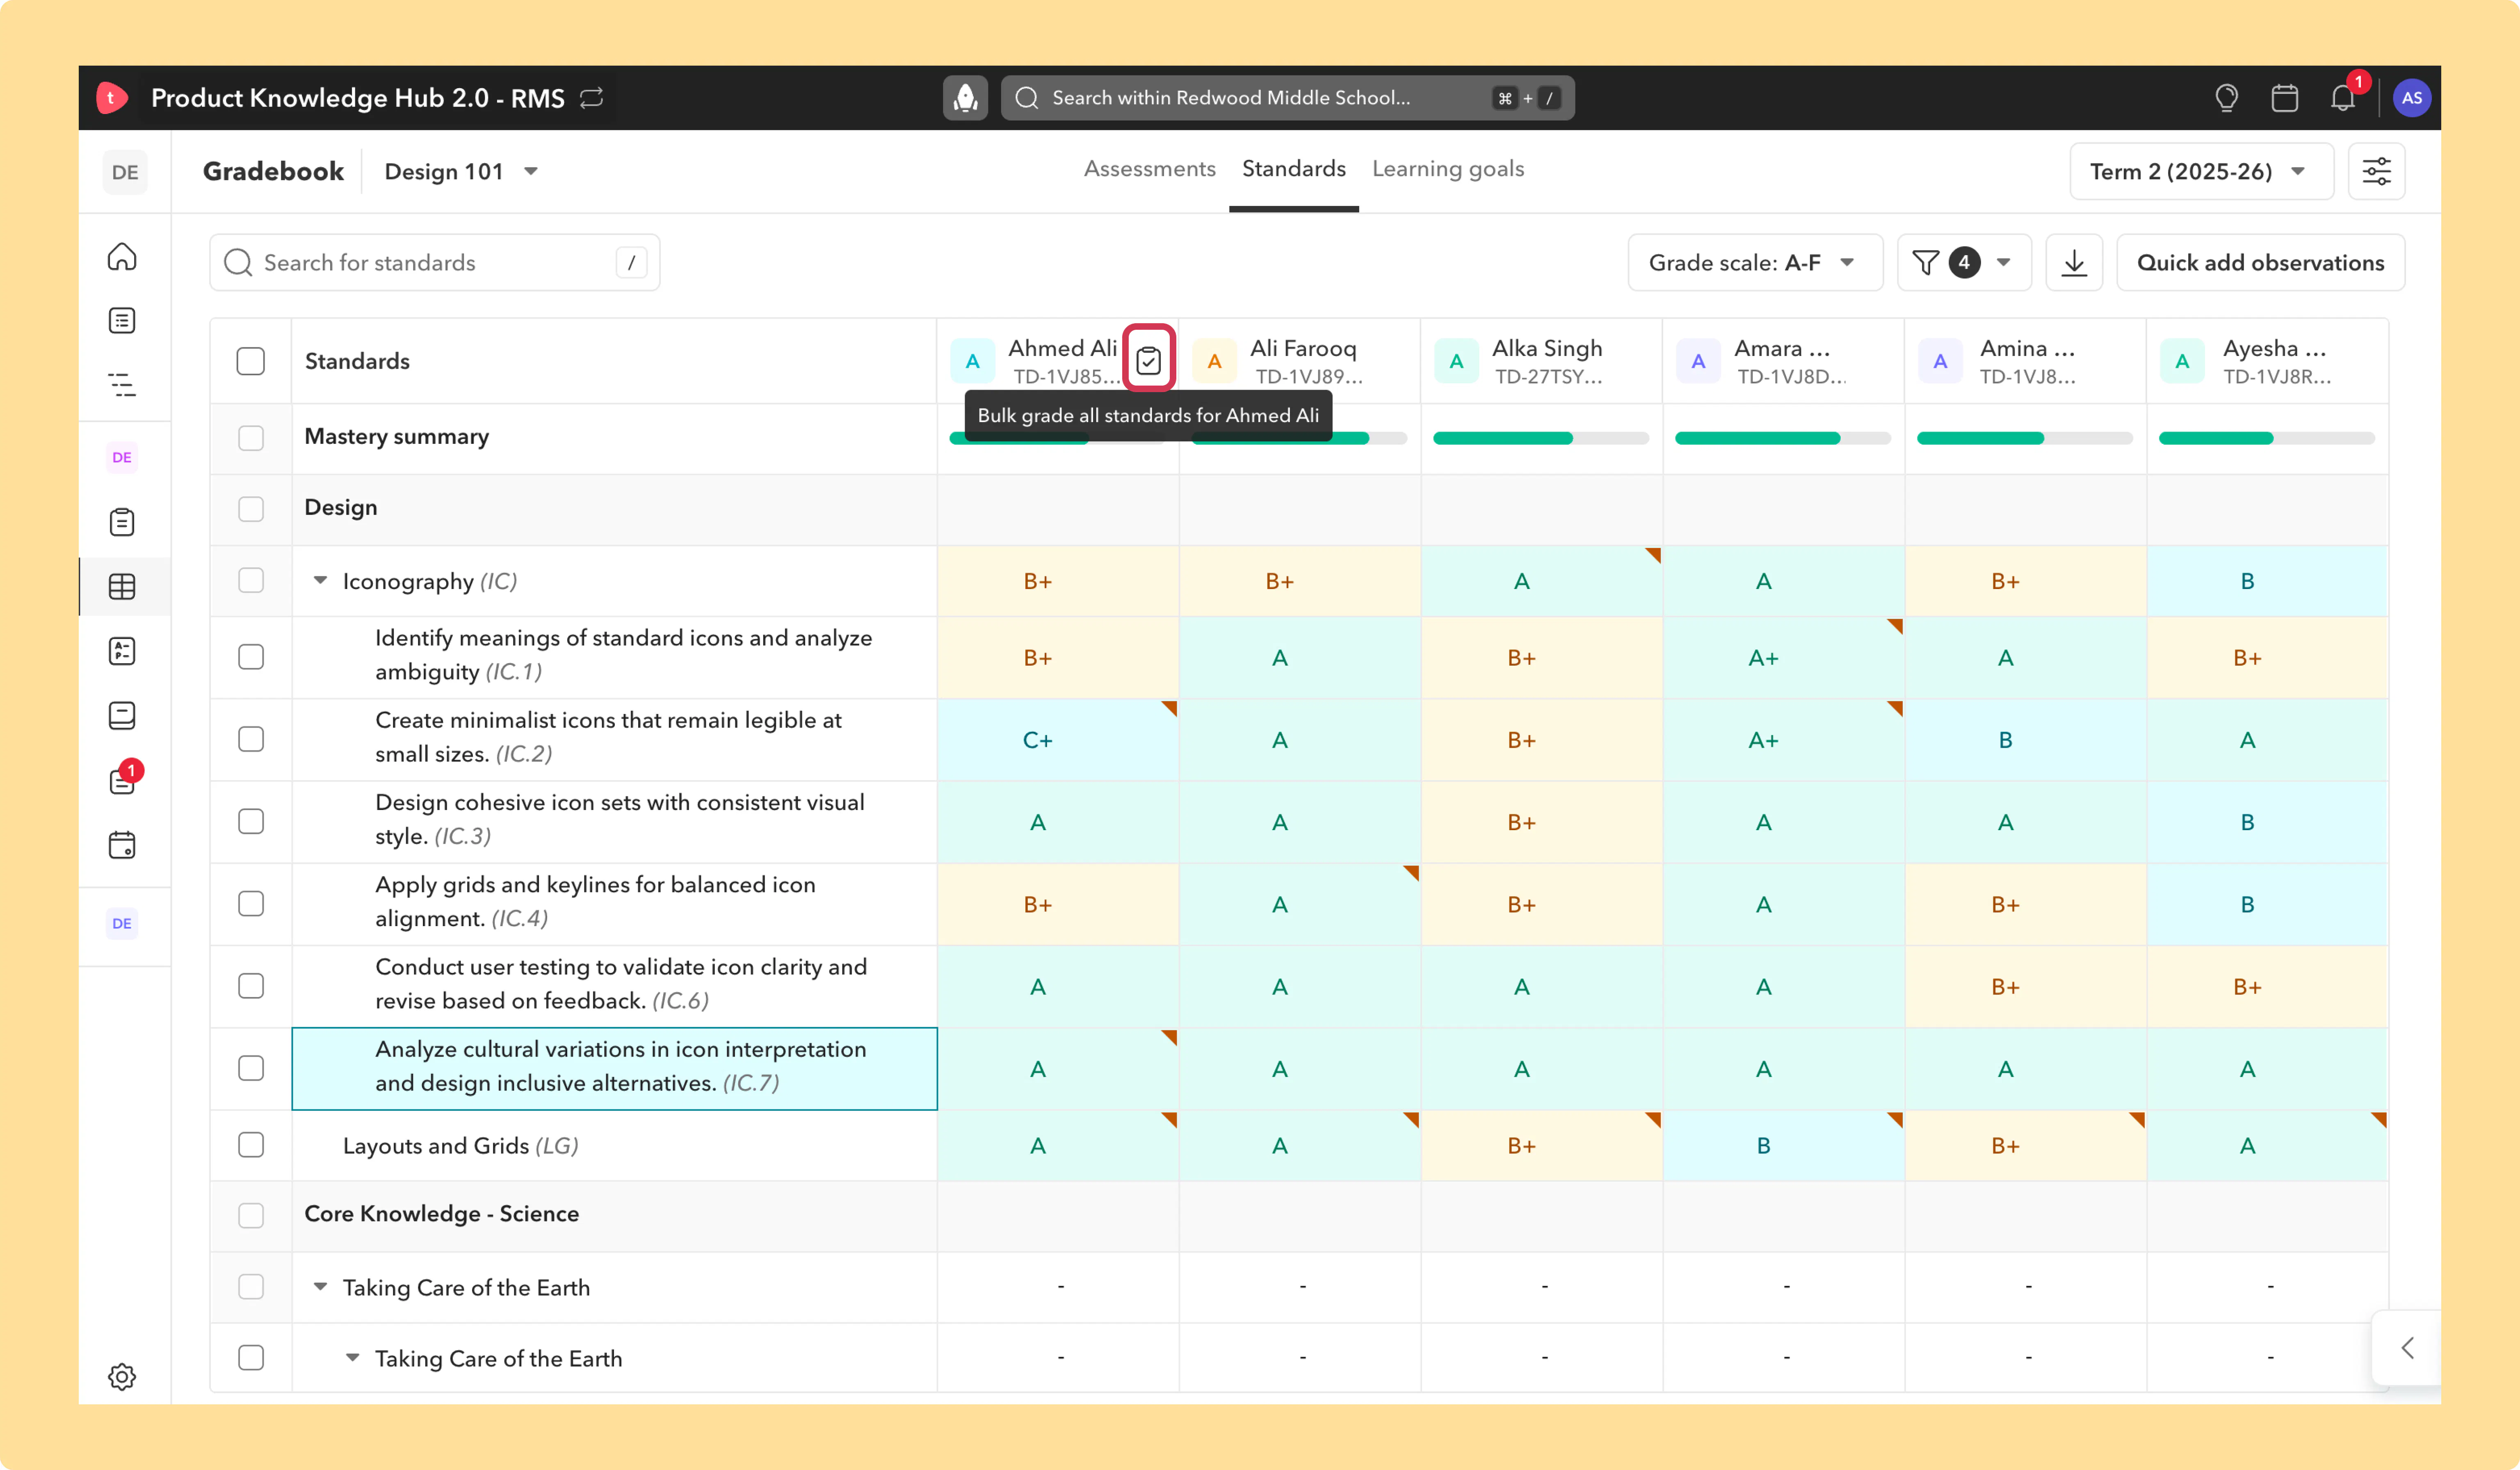
Task: Check the IC.3 cohesive icon sets checkbox
Action: point(251,821)
